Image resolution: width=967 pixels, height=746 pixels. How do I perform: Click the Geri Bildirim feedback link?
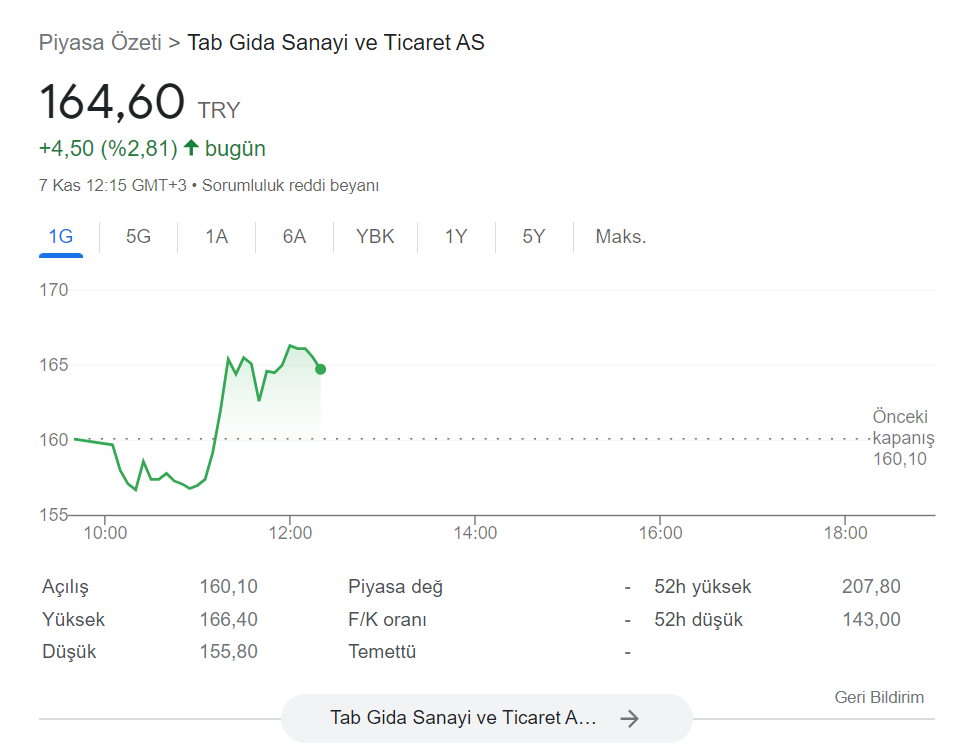(879, 697)
